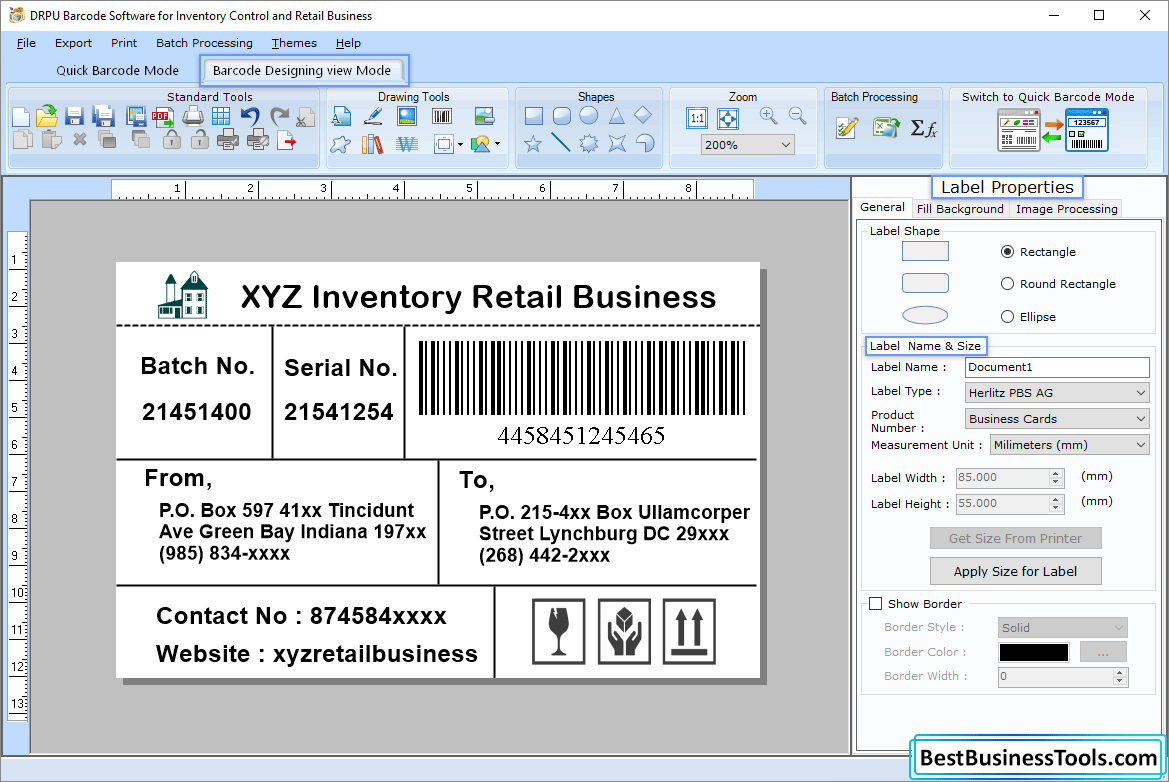The height and width of the screenshot is (782, 1169).
Task: Select the Ellipse shape tool in Shapes
Action: [x=589, y=116]
